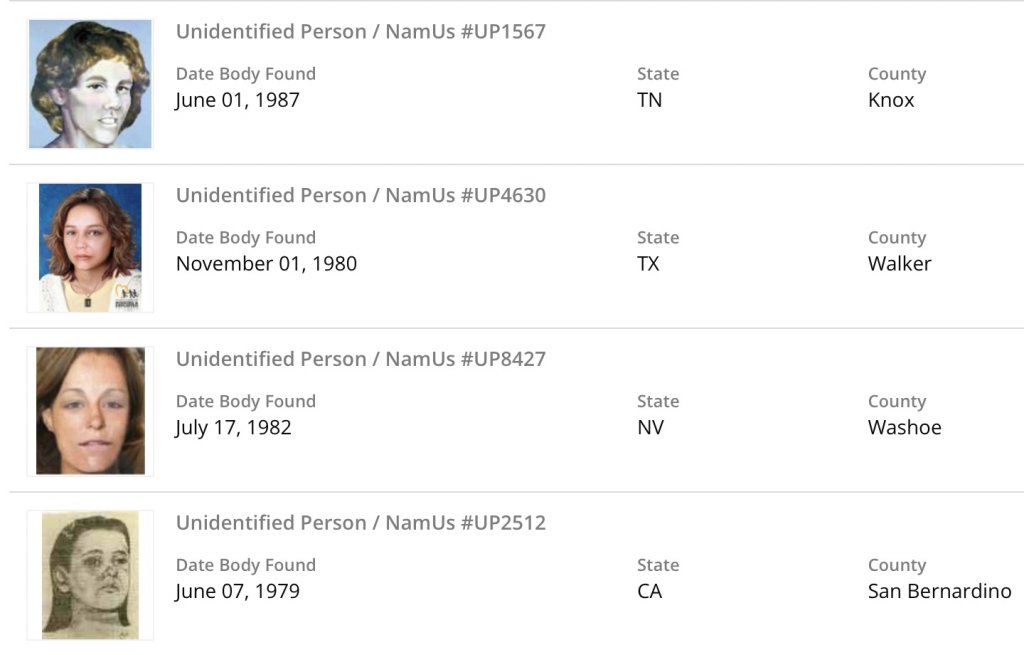This screenshot has height=655, width=1024.
Task: Click the Washoe county value
Action: (905, 428)
